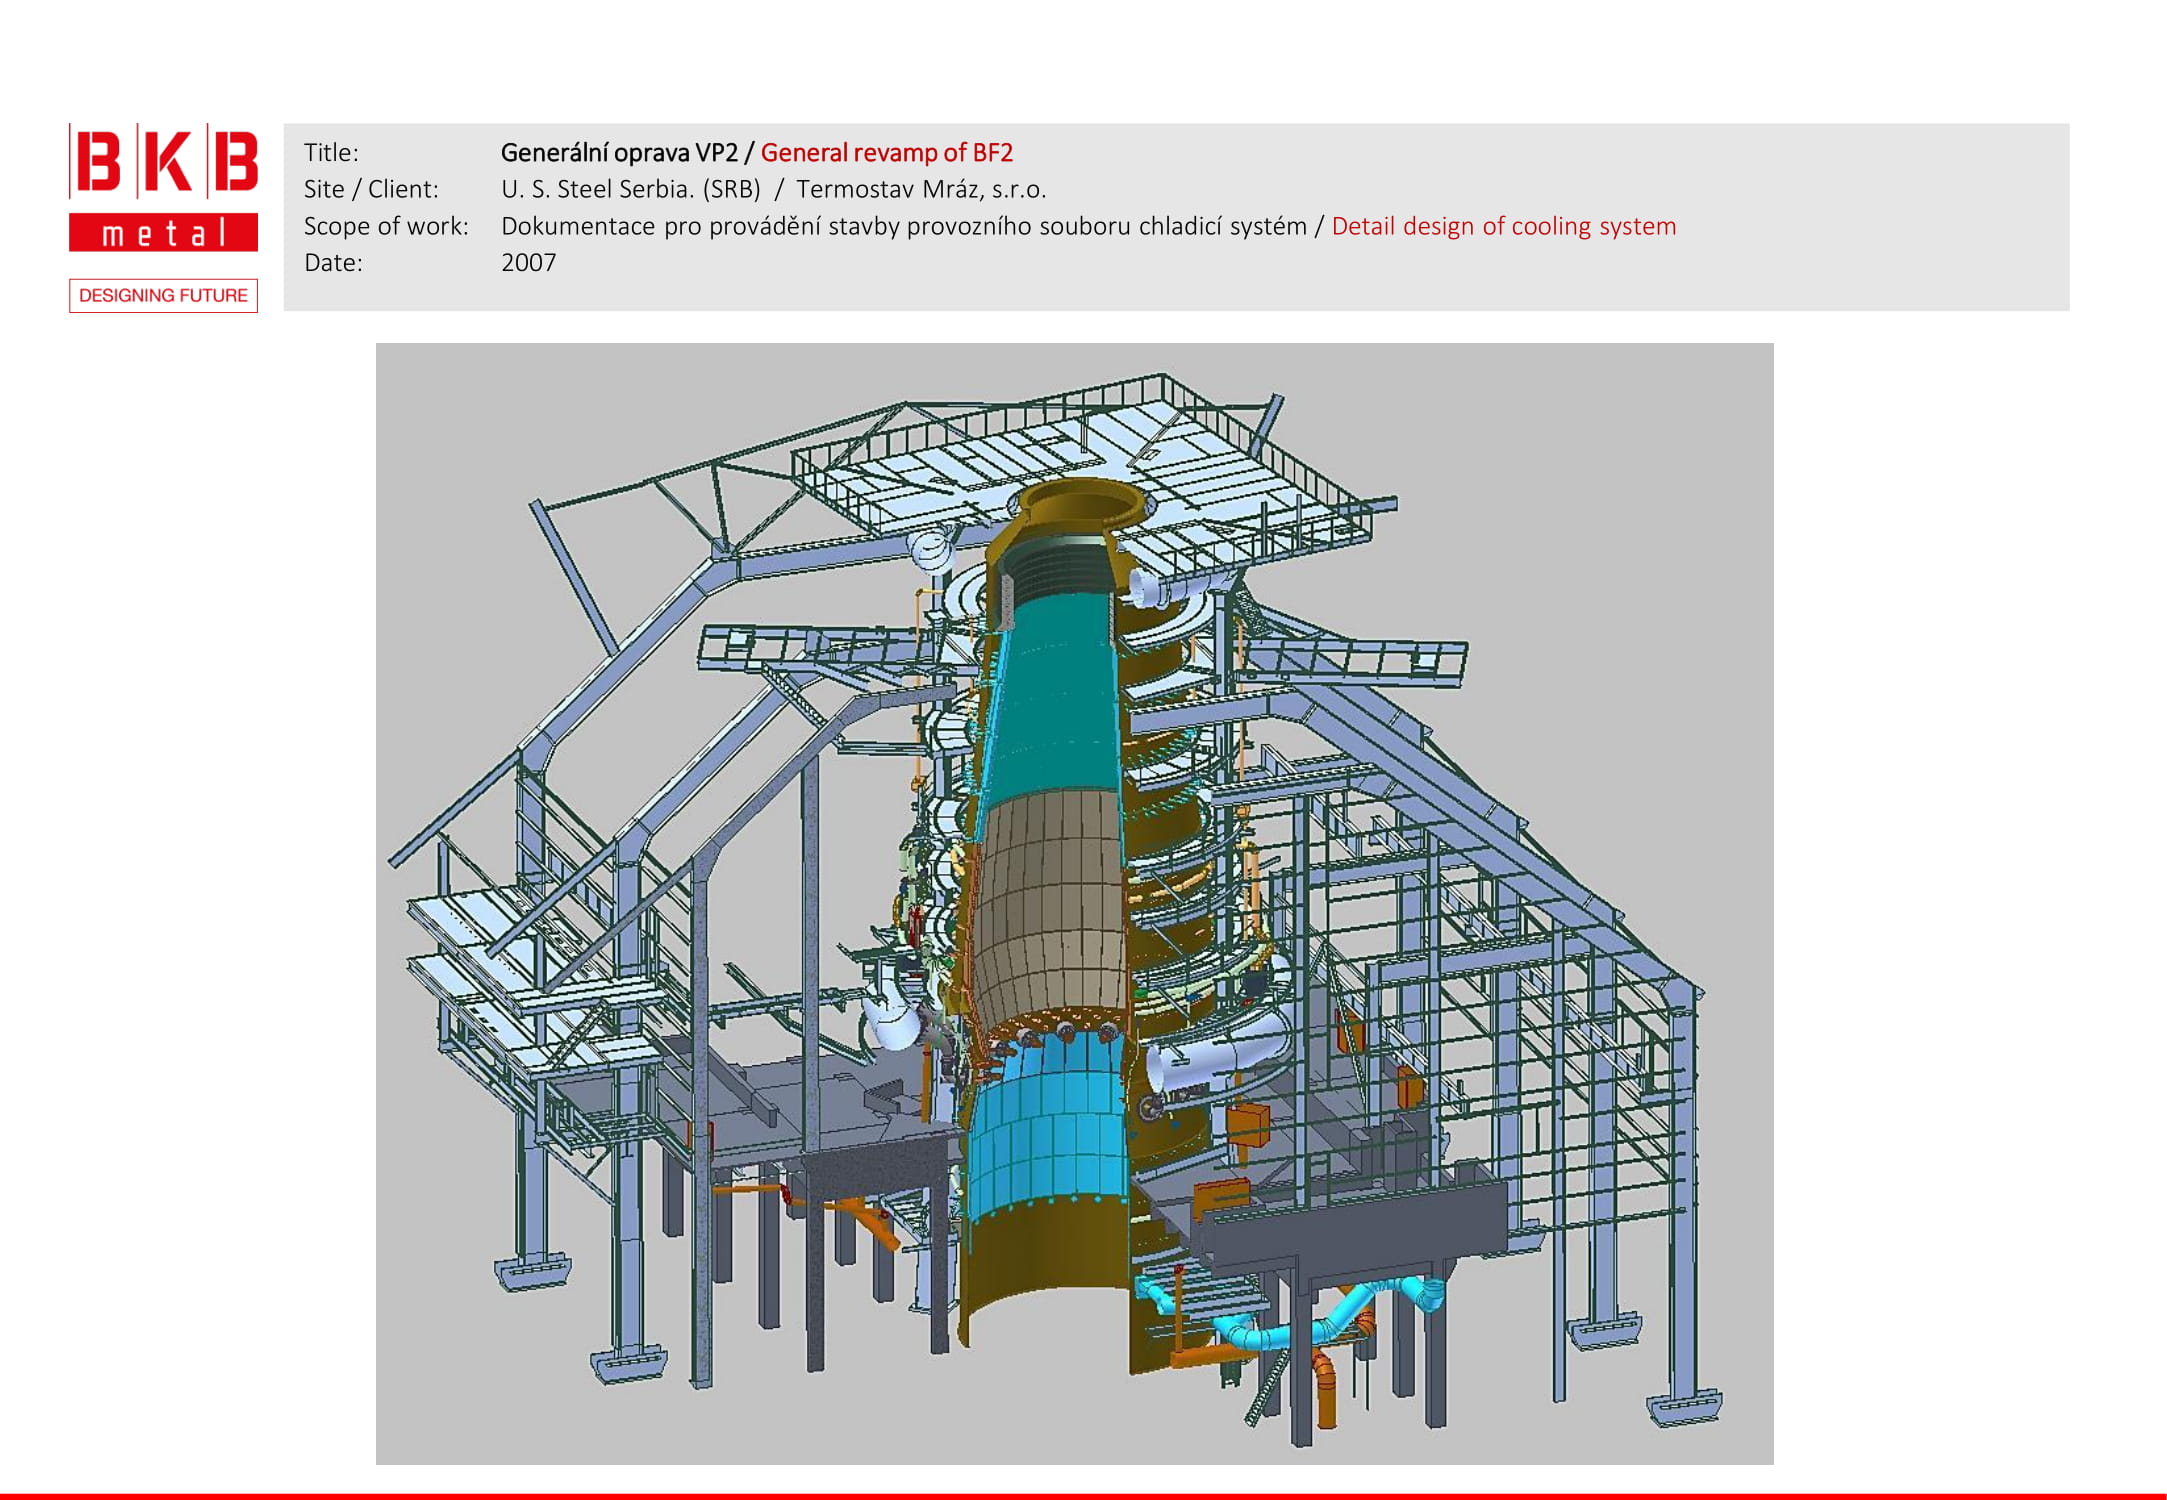Click the red line at page bottom
This screenshot has width=2167, height=1500.
(1083, 1496)
